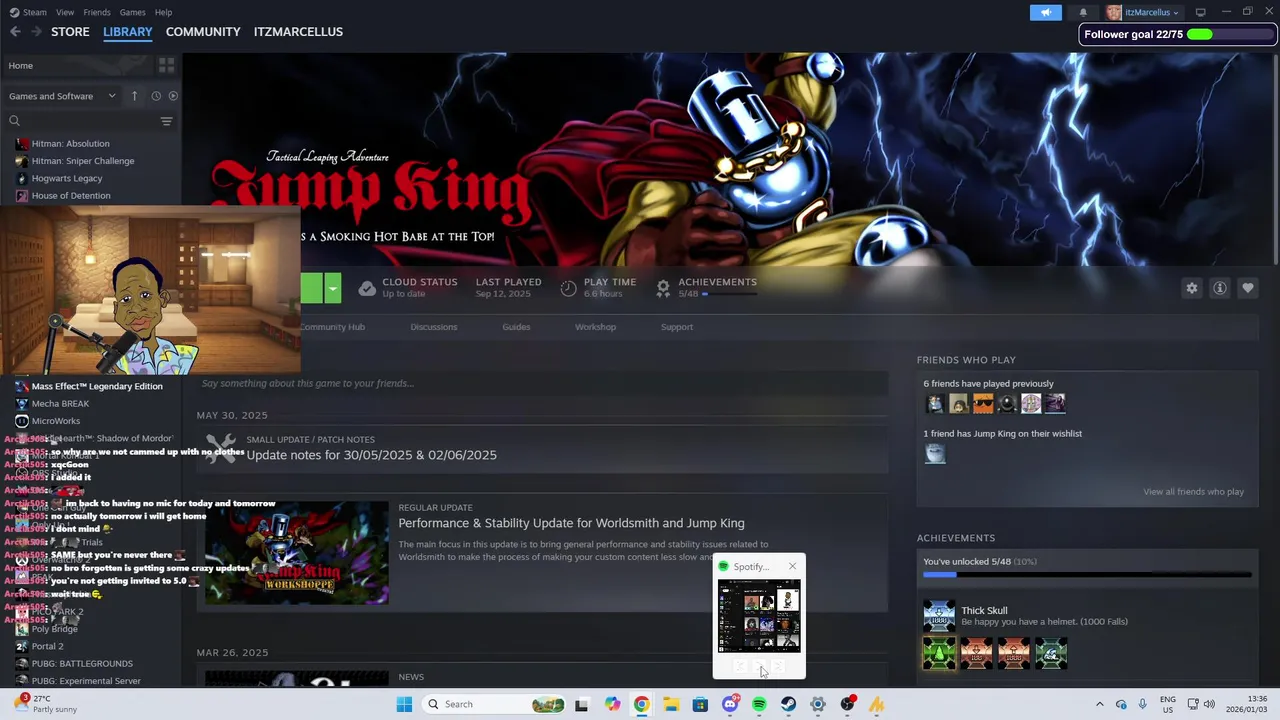Screen dimensions: 1280x720
Task: Switch to the COMMUNITY tab
Action: point(203,32)
